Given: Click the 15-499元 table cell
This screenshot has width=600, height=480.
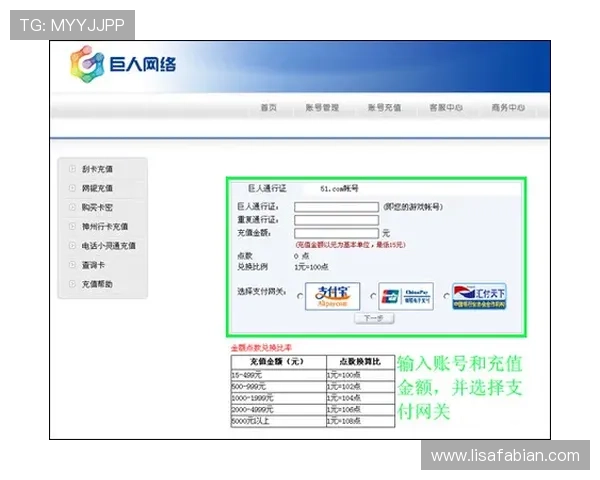Looking at the screenshot, I should click(x=279, y=375).
